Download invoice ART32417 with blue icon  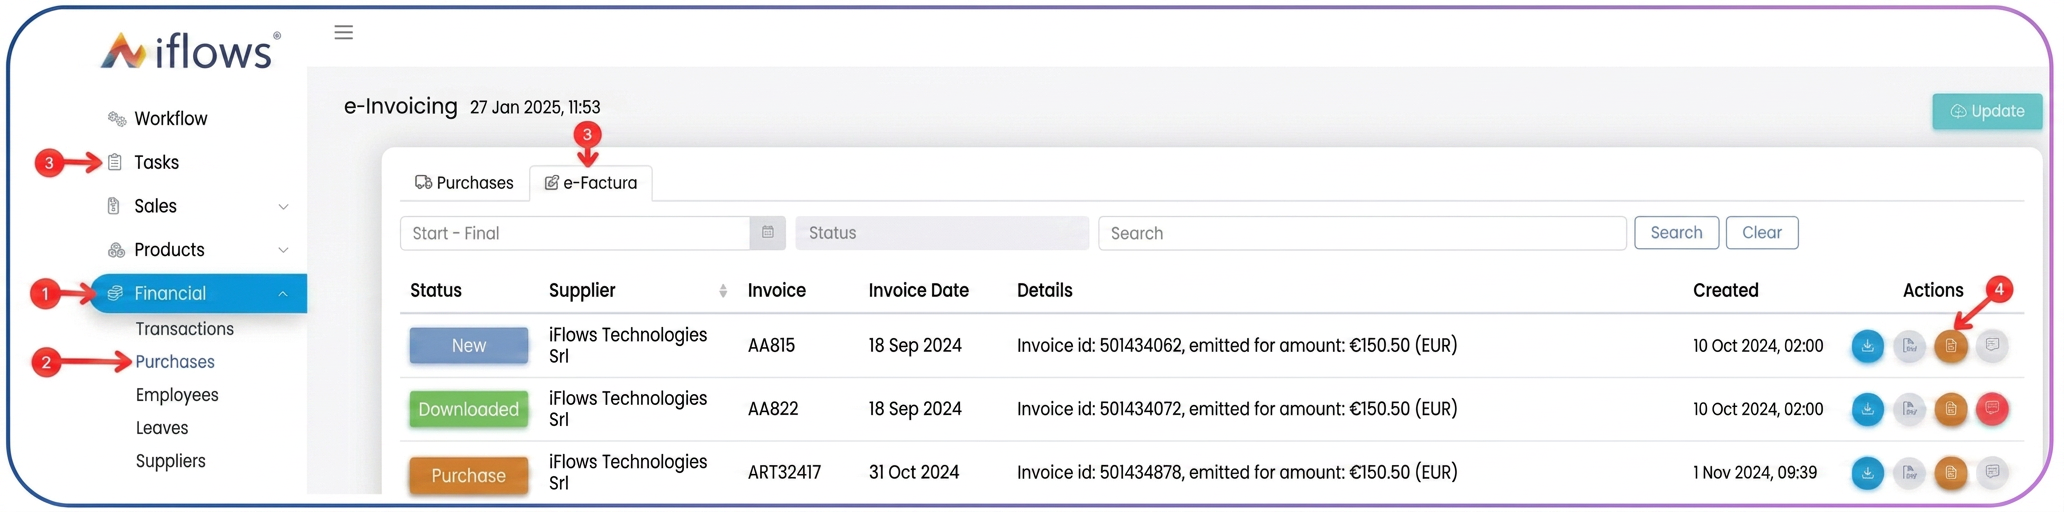tap(1867, 472)
